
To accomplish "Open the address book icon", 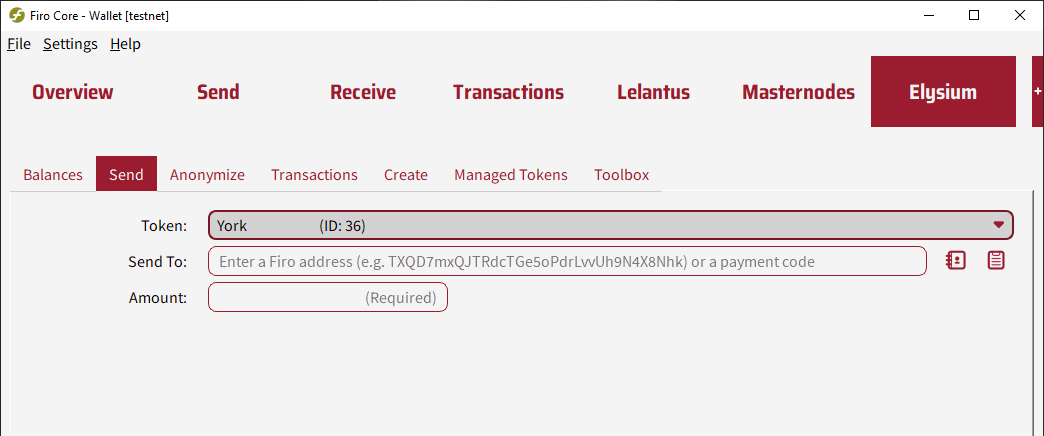I will click(x=955, y=261).
